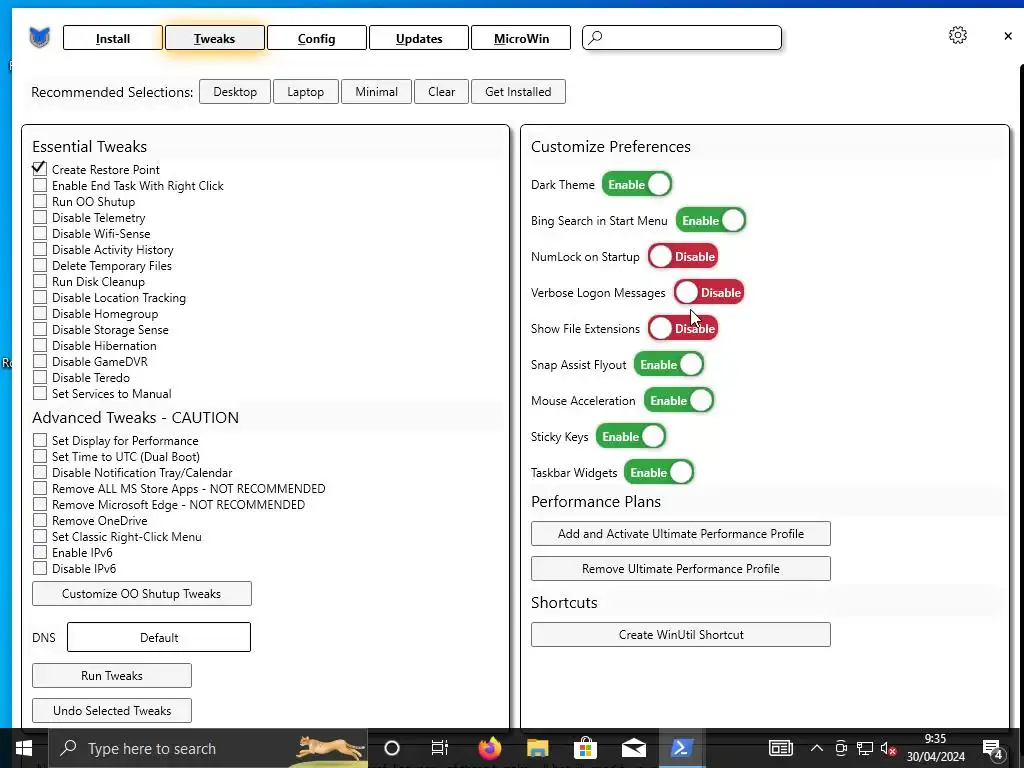Launch Firefox from the taskbar
The height and width of the screenshot is (768, 1024).
[x=489, y=748]
